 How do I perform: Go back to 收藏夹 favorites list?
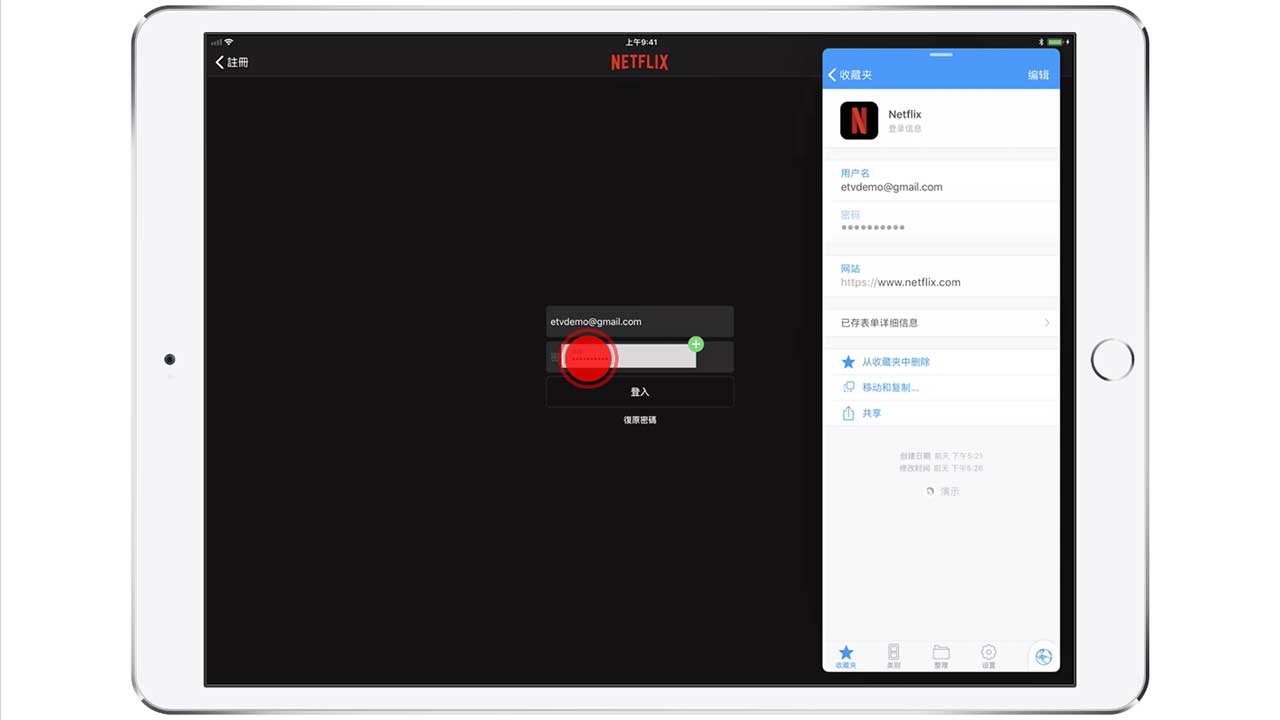[850, 75]
